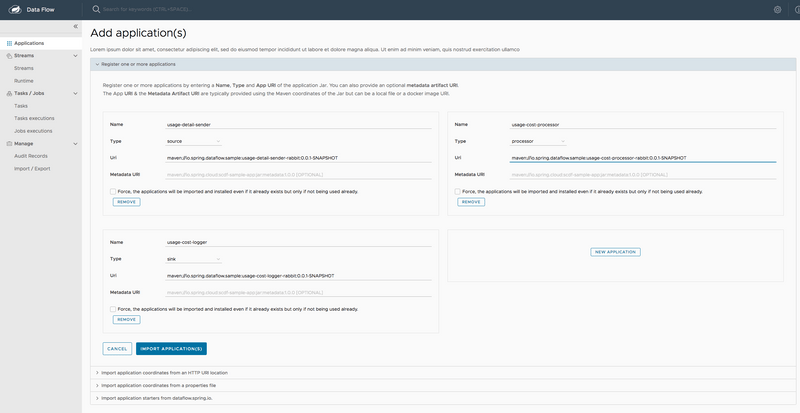
Task: Open Streams sub-item in sidebar
Action: pyautogui.click(x=24, y=68)
